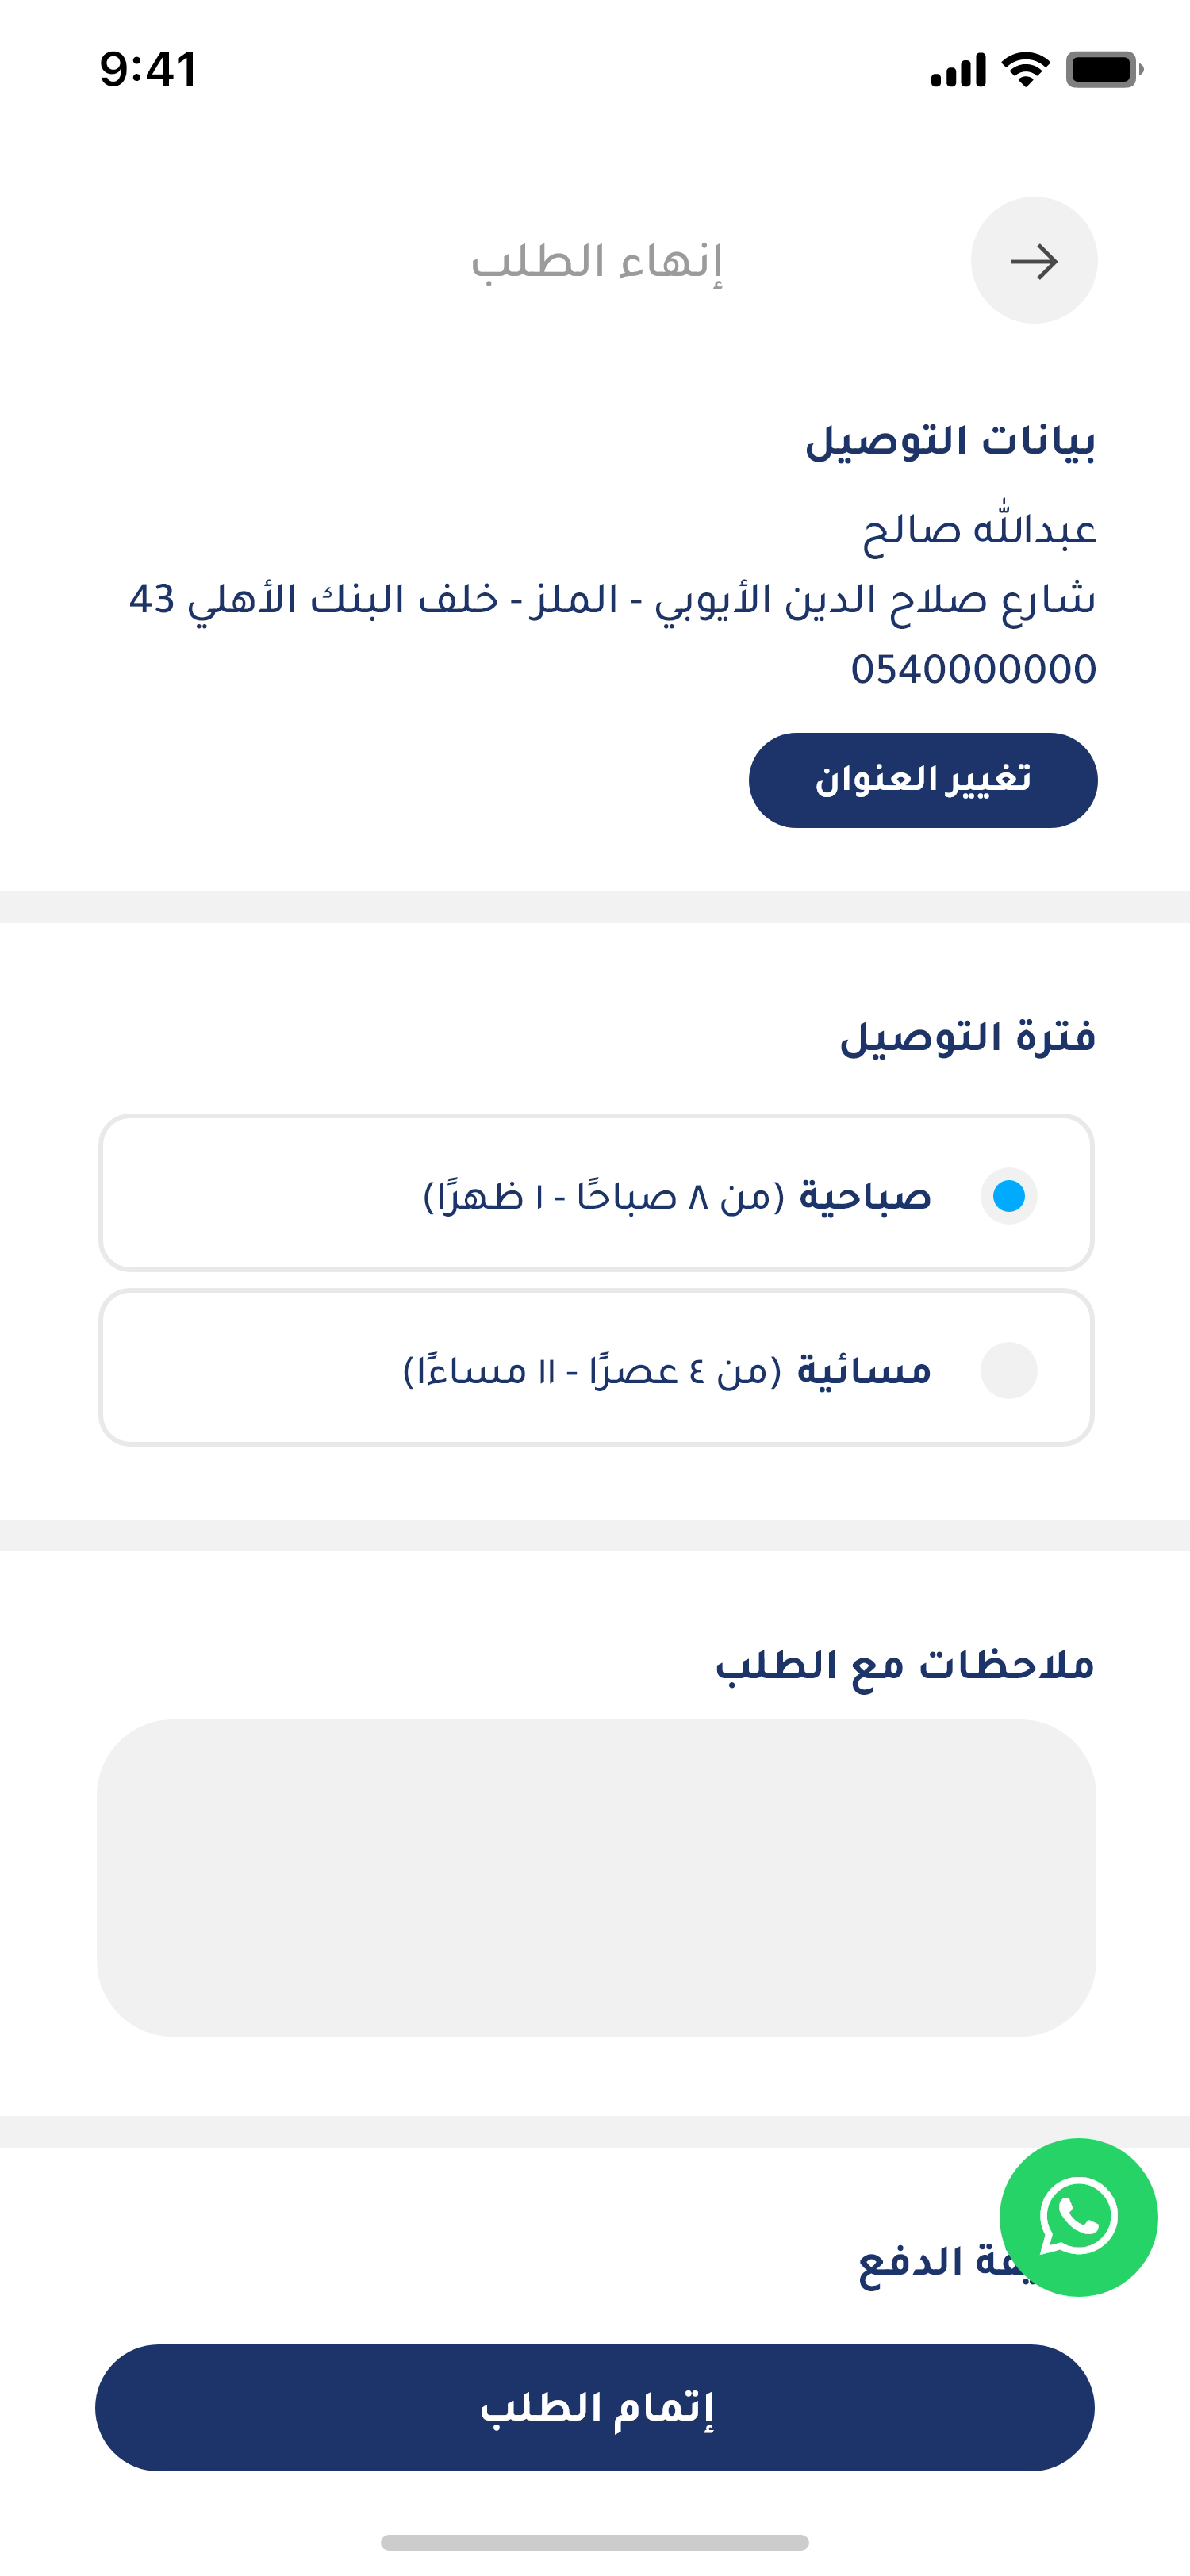Tap the ملاحظات مع الطلب heading
The image size is (1190, 2576).
(x=904, y=1665)
